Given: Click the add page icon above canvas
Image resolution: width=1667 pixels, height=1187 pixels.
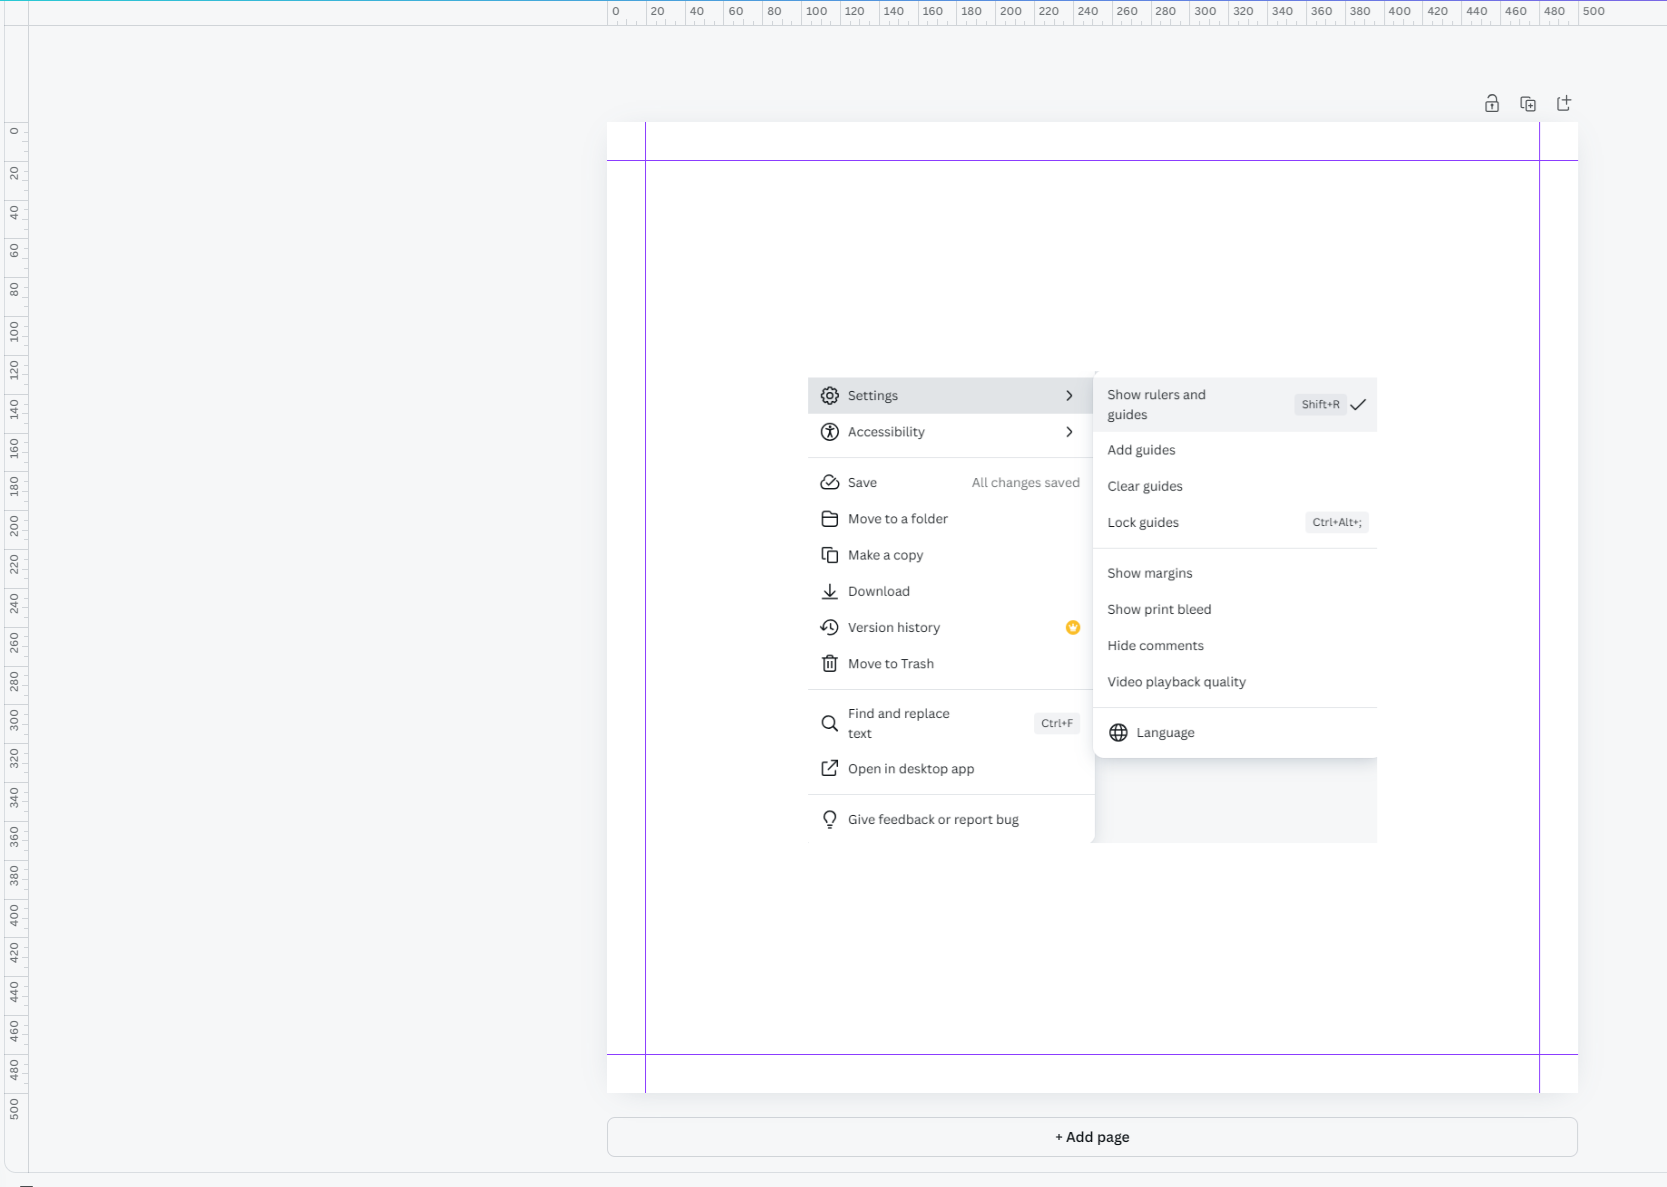Looking at the screenshot, I should pos(1564,103).
